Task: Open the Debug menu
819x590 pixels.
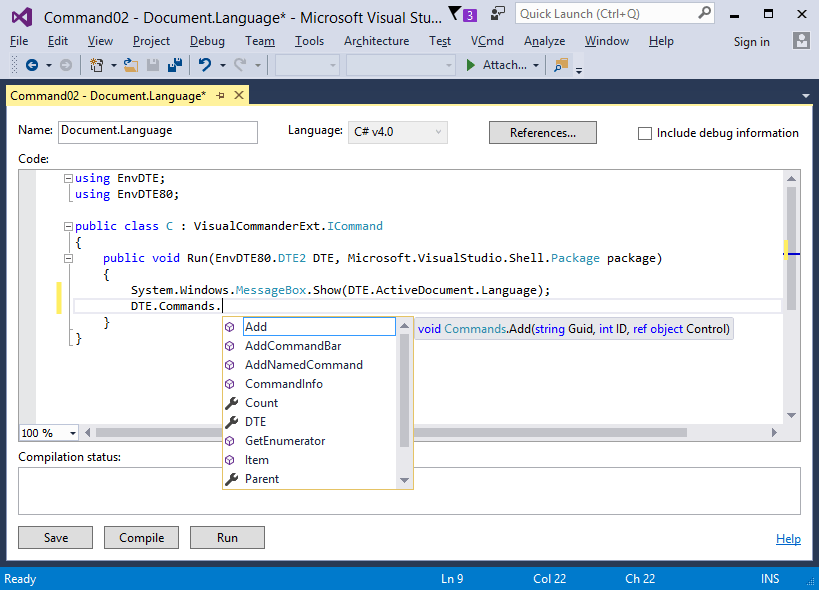Action: pyautogui.click(x=207, y=41)
